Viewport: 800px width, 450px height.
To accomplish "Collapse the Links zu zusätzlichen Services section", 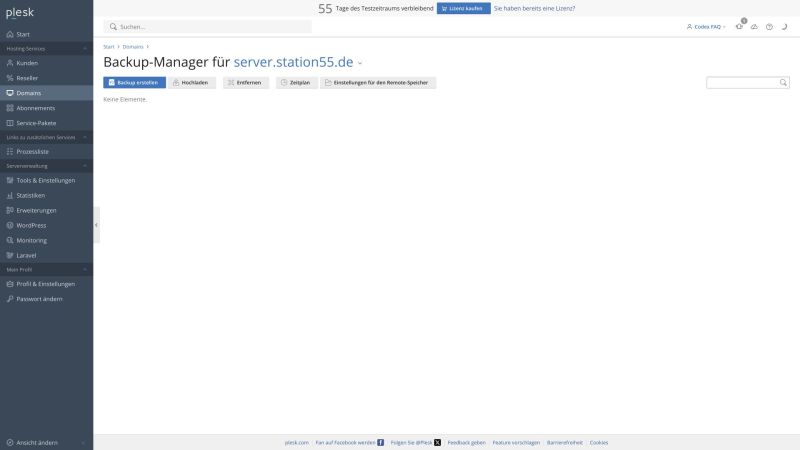I will click(x=85, y=137).
